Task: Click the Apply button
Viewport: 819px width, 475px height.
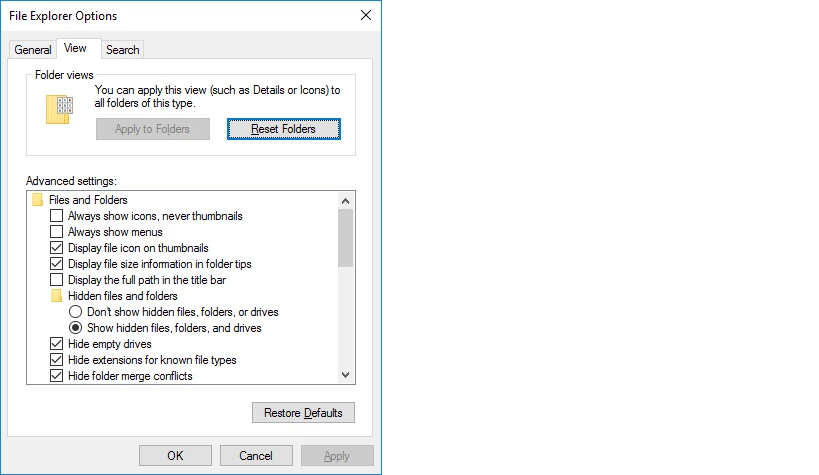Action: click(337, 456)
